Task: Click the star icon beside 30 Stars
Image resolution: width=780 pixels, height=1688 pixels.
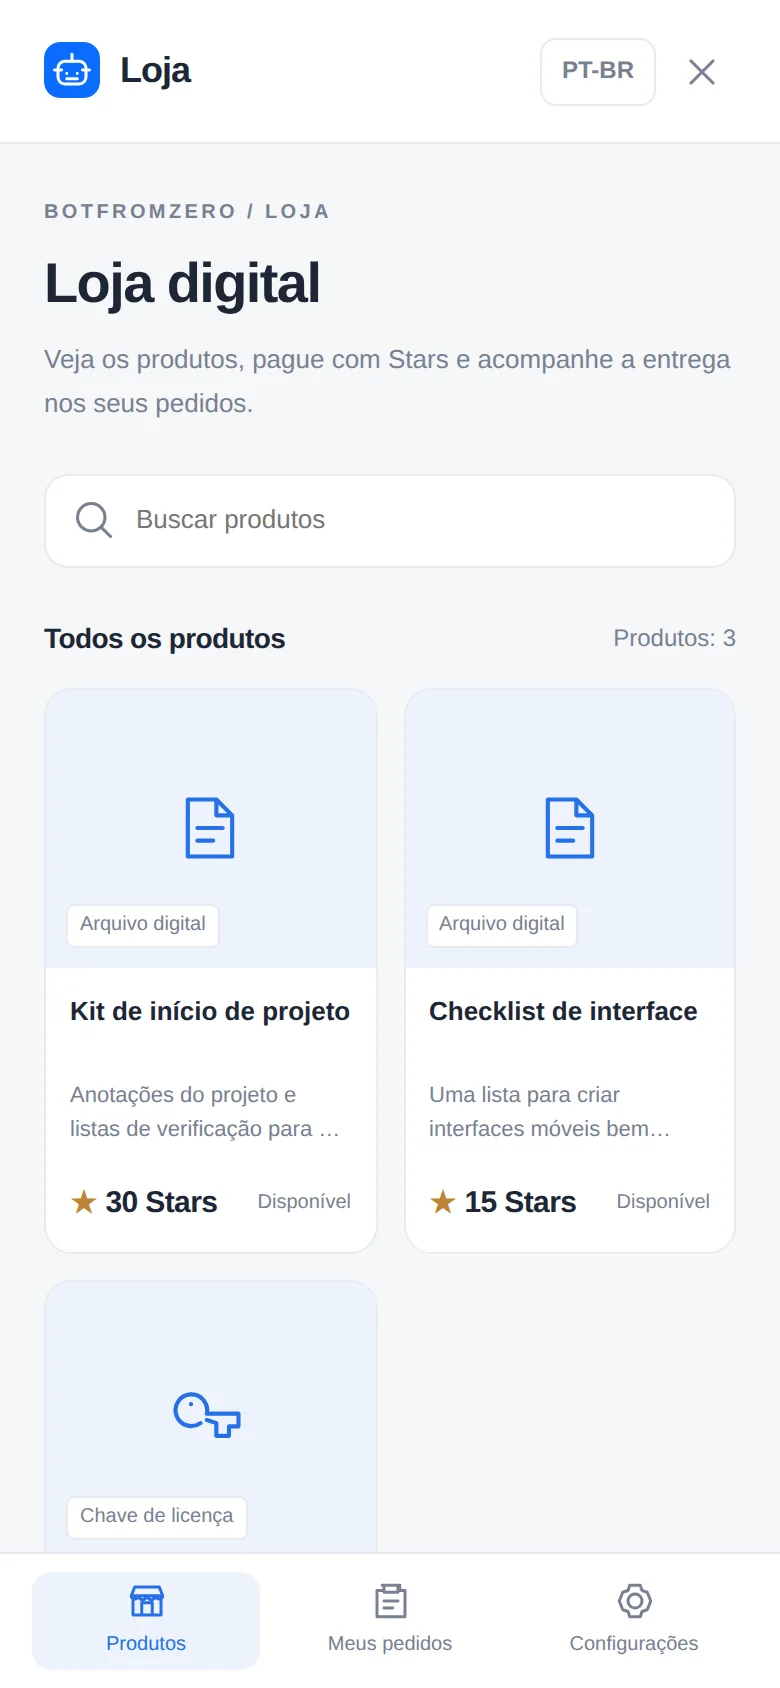Action: click(x=84, y=1201)
